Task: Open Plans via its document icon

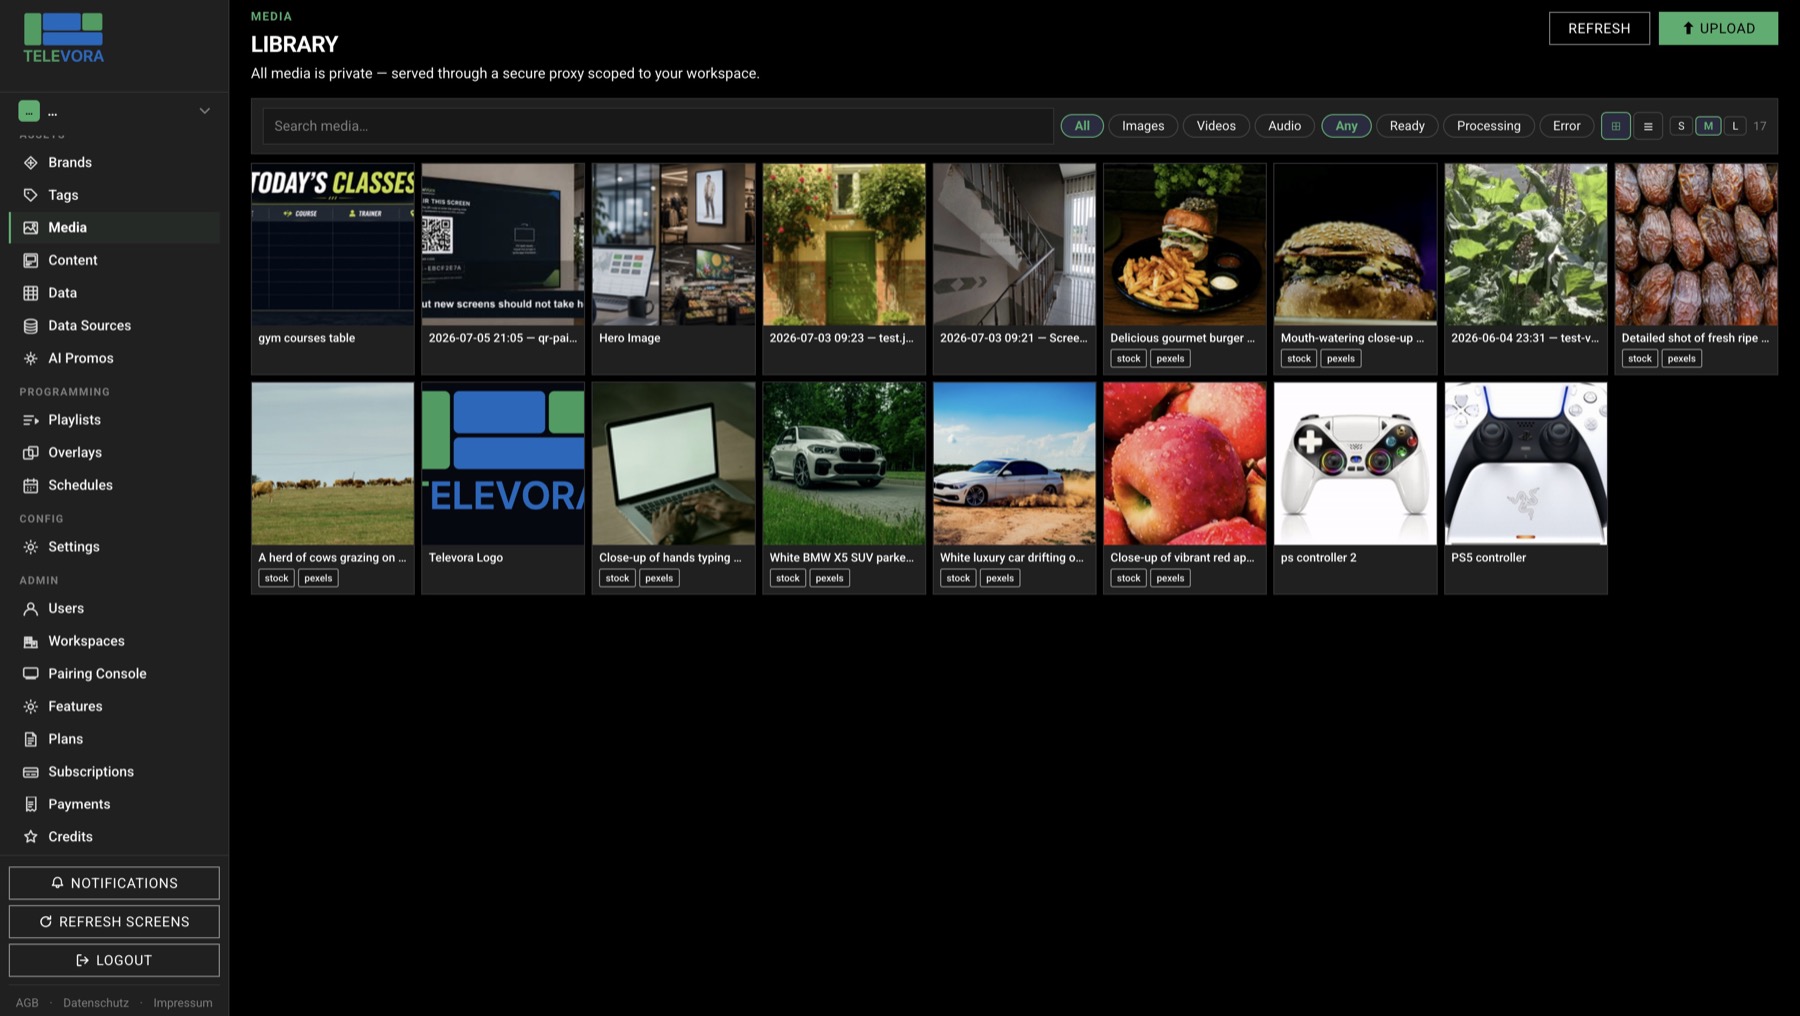Action: click(x=31, y=739)
